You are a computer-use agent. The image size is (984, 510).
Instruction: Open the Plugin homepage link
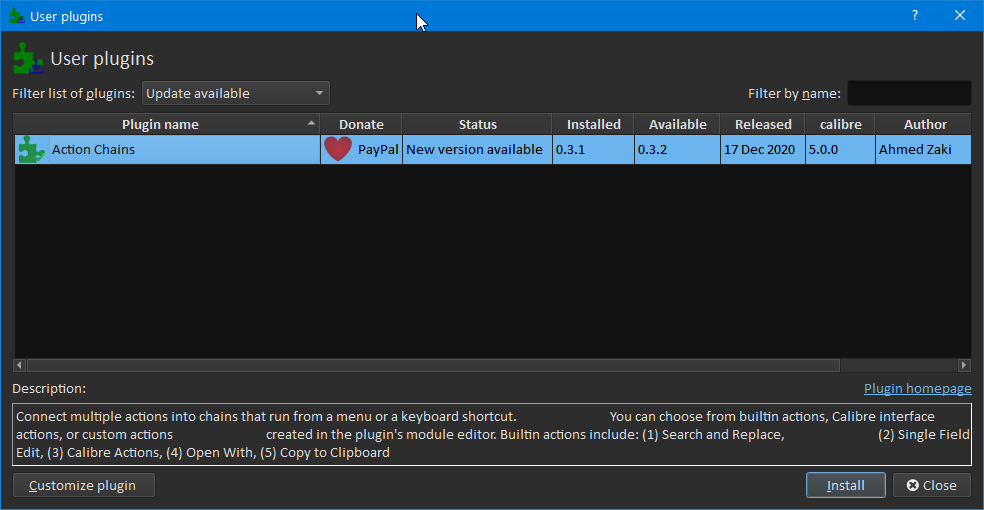tap(917, 389)
